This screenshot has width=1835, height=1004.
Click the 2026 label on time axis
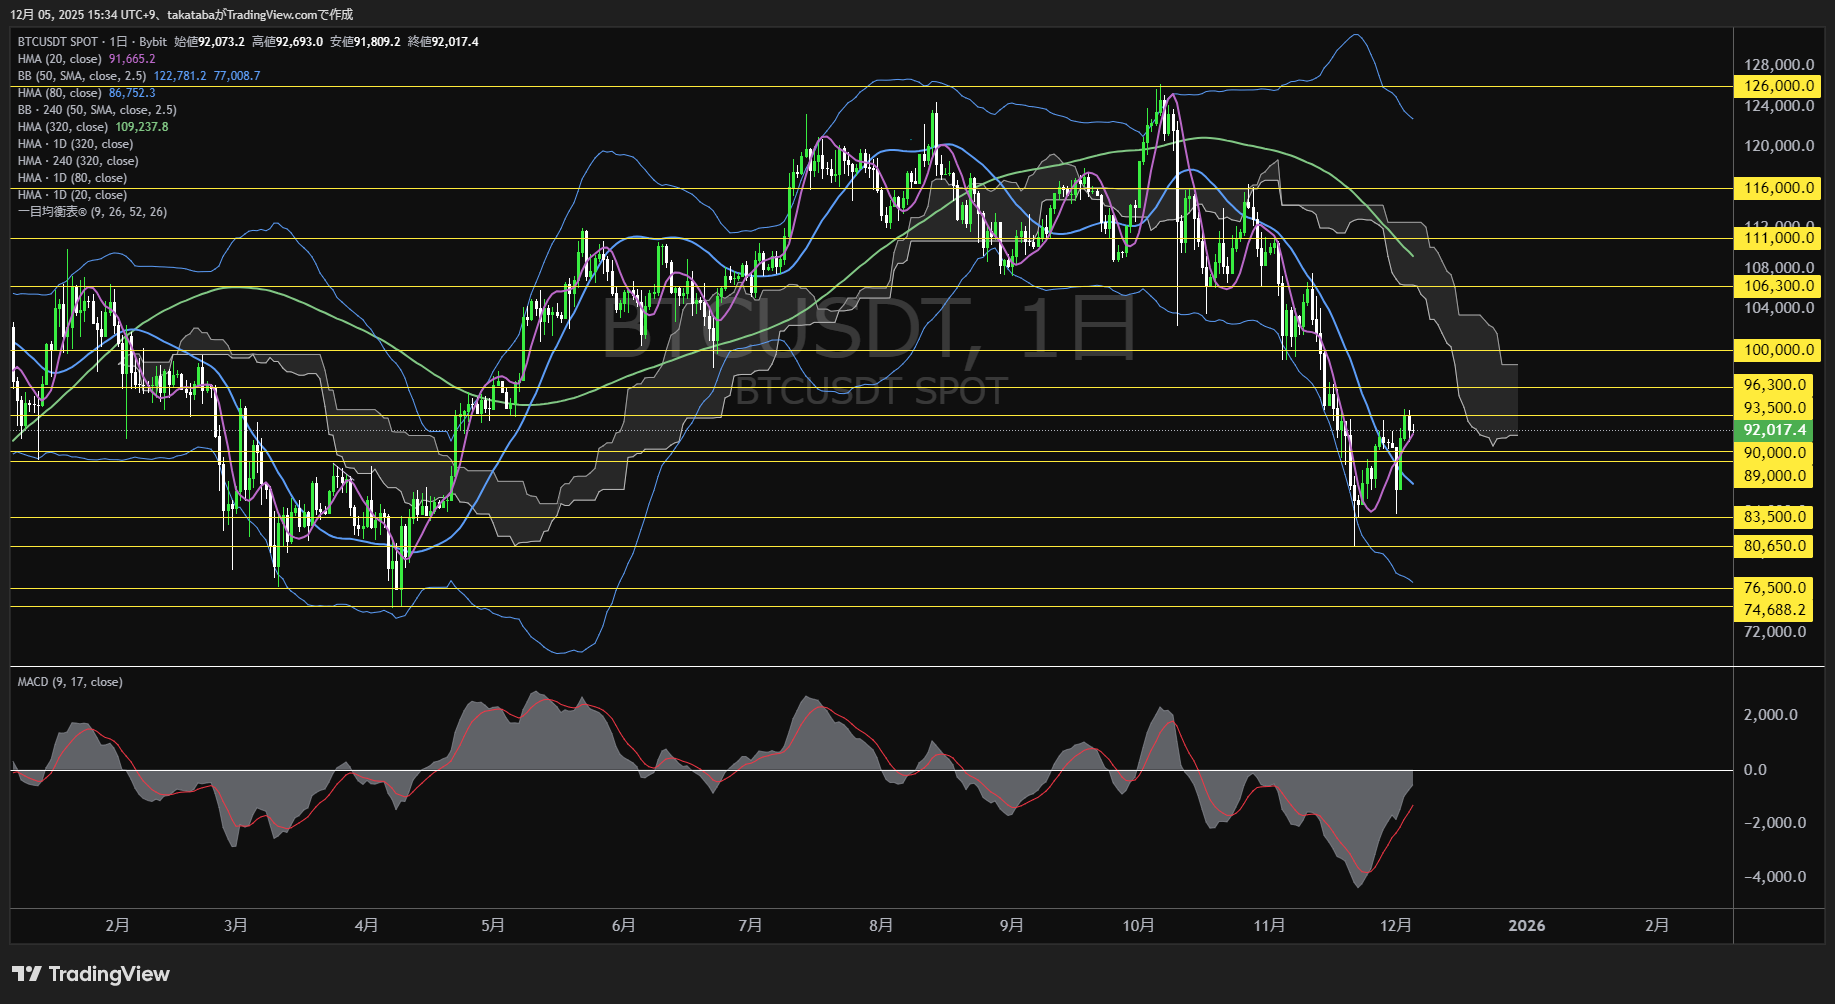pos(1526,925)
